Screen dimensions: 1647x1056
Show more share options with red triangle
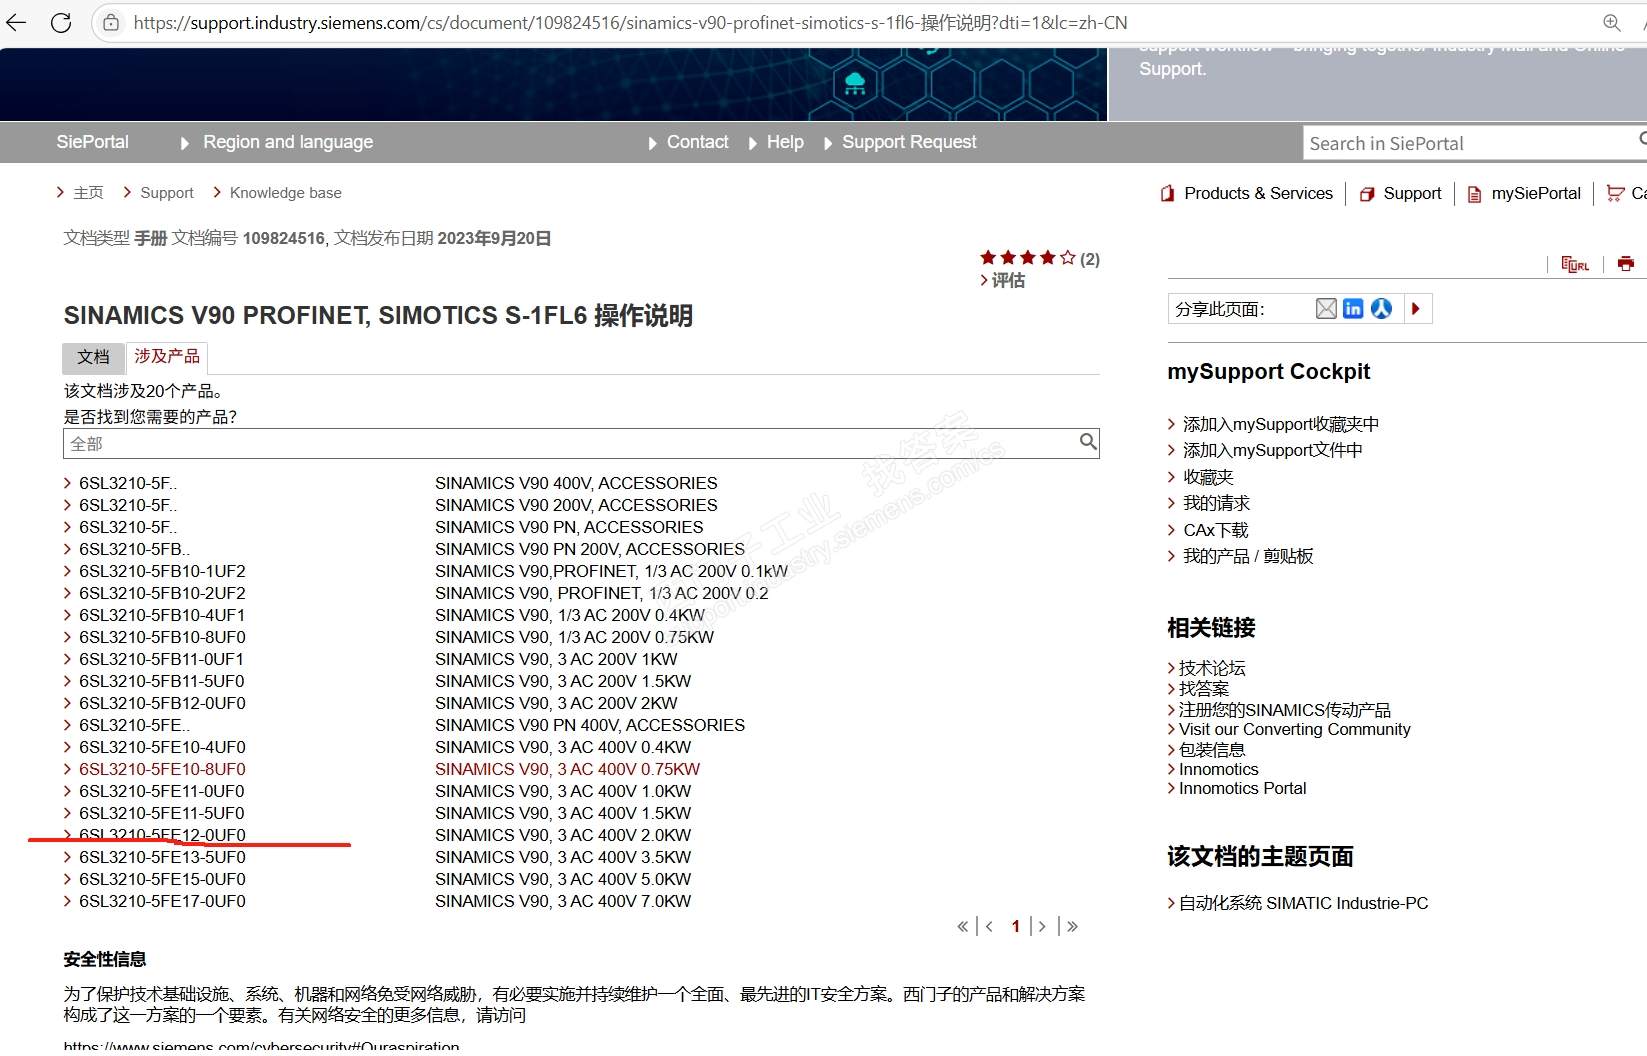click(x=1416, y=309)
